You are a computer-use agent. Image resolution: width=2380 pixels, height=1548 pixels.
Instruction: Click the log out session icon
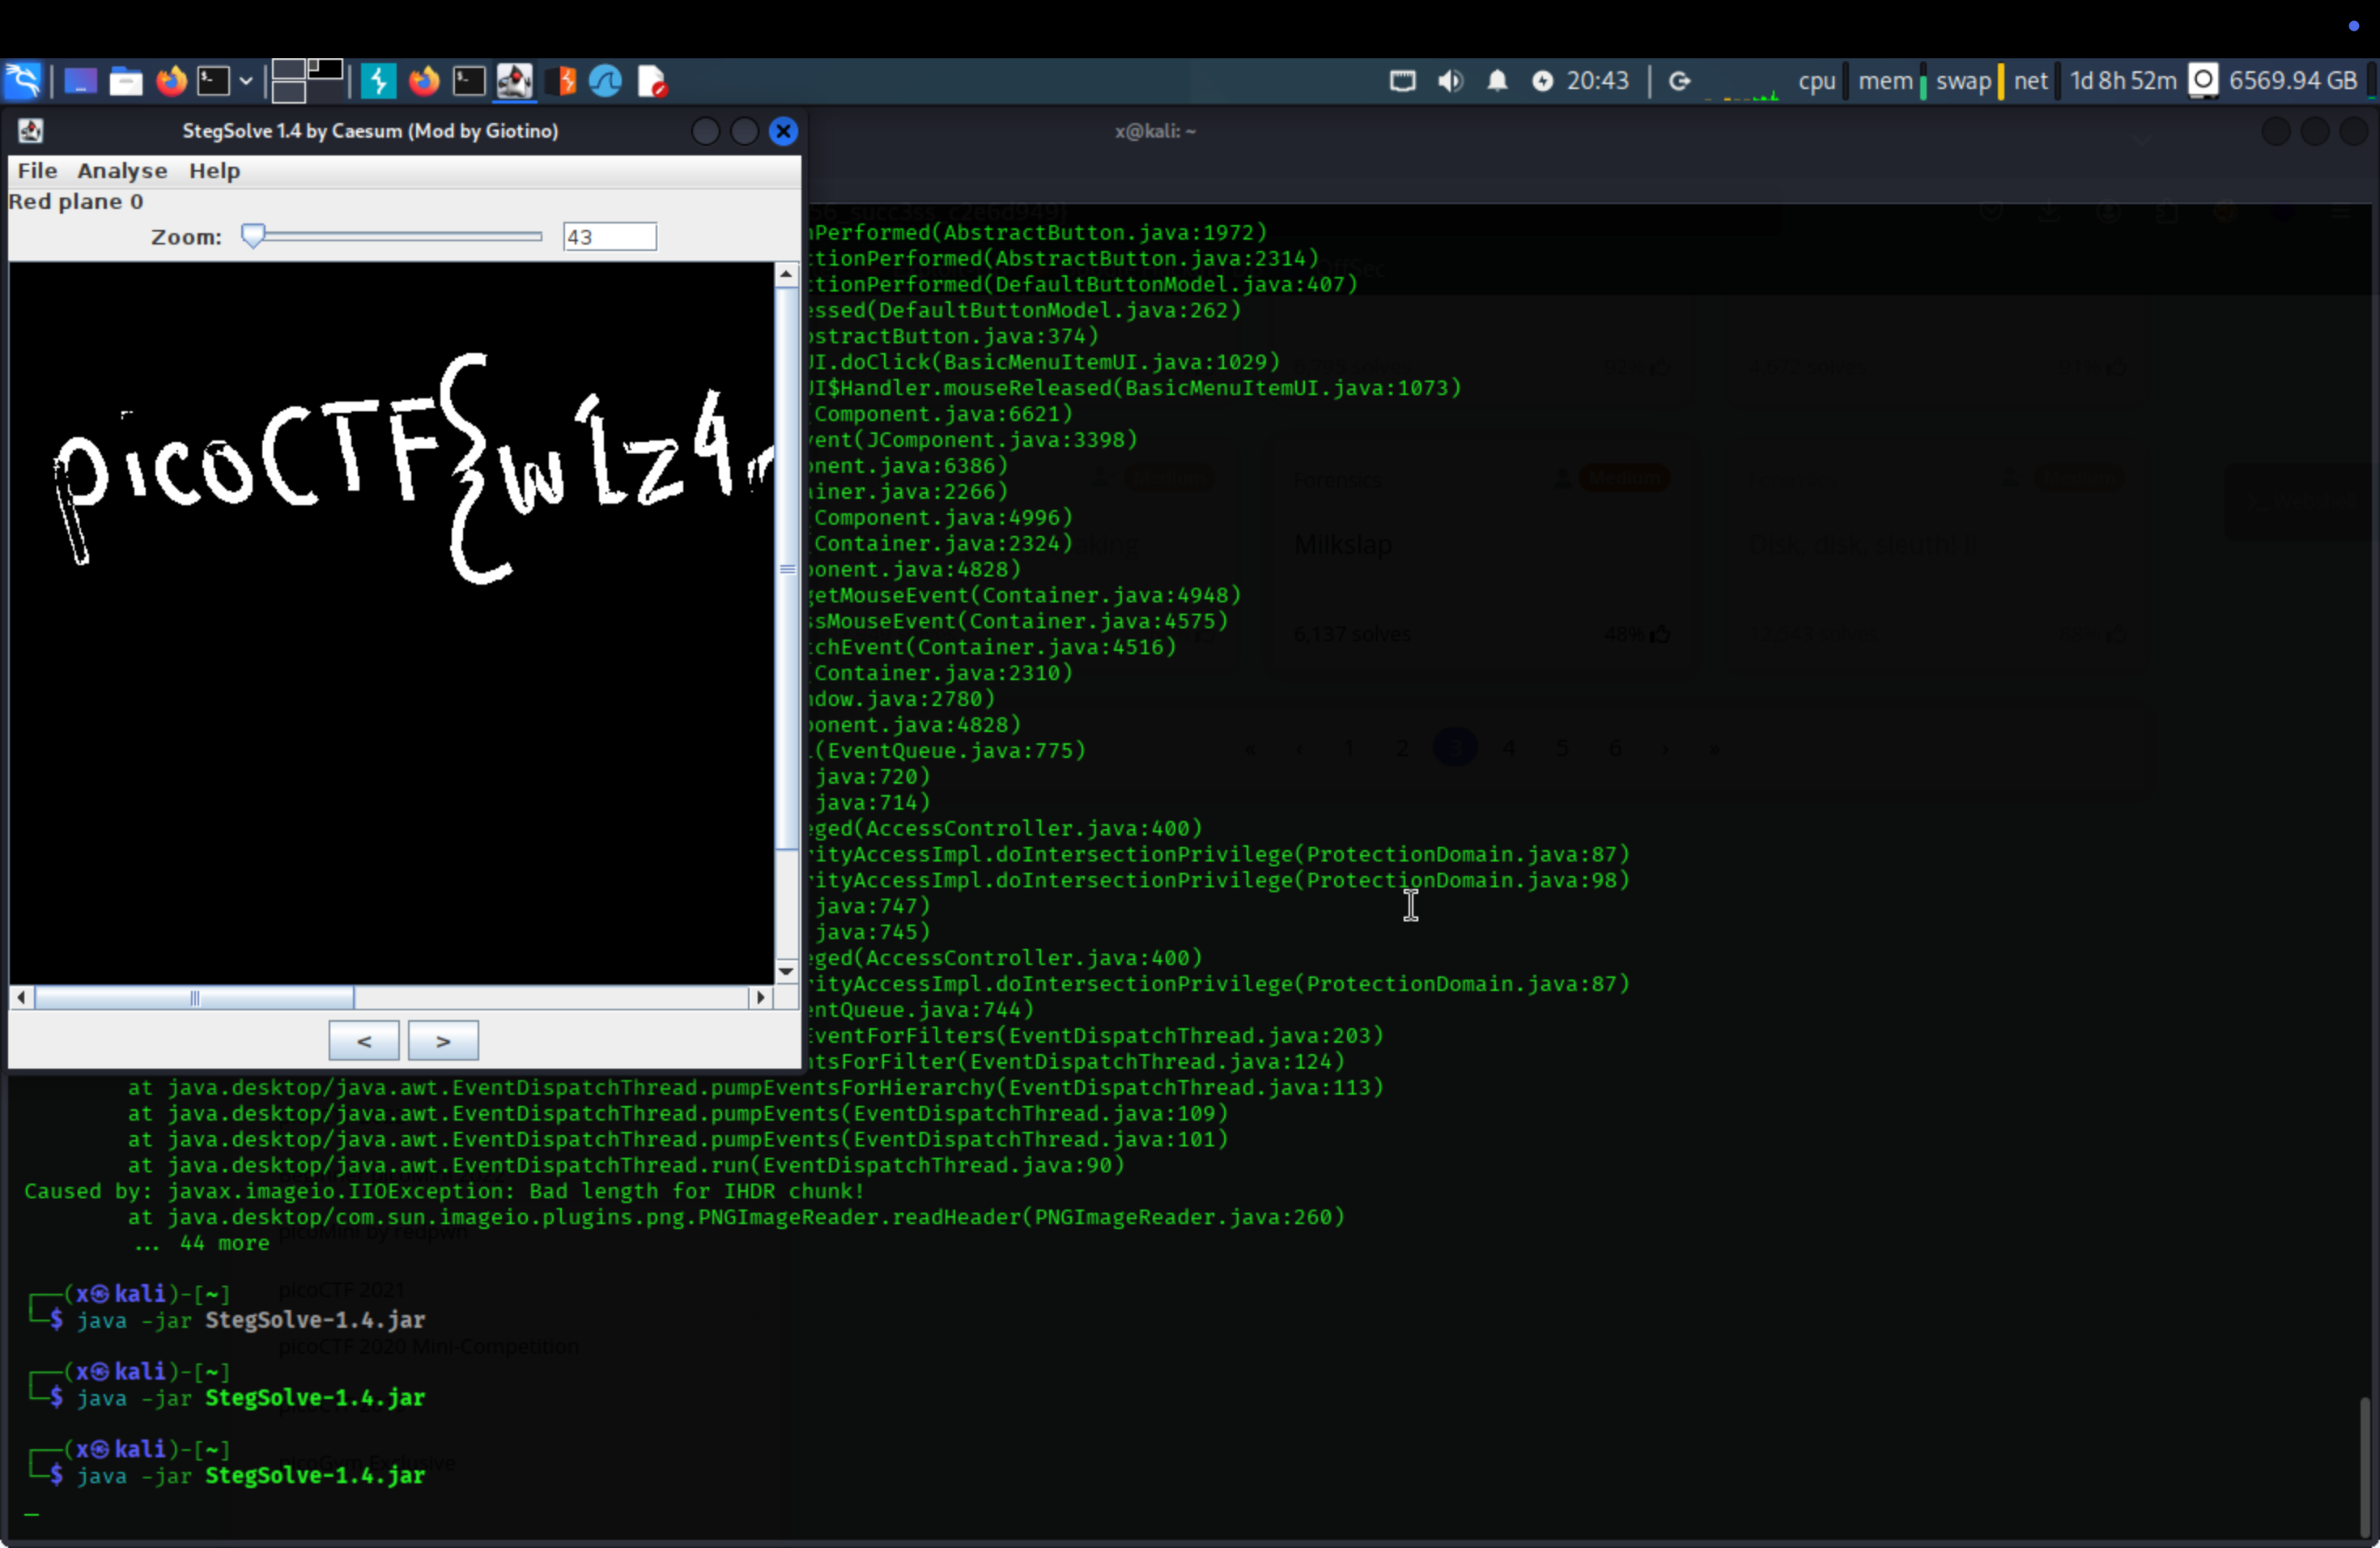(x=1679, y=81)
